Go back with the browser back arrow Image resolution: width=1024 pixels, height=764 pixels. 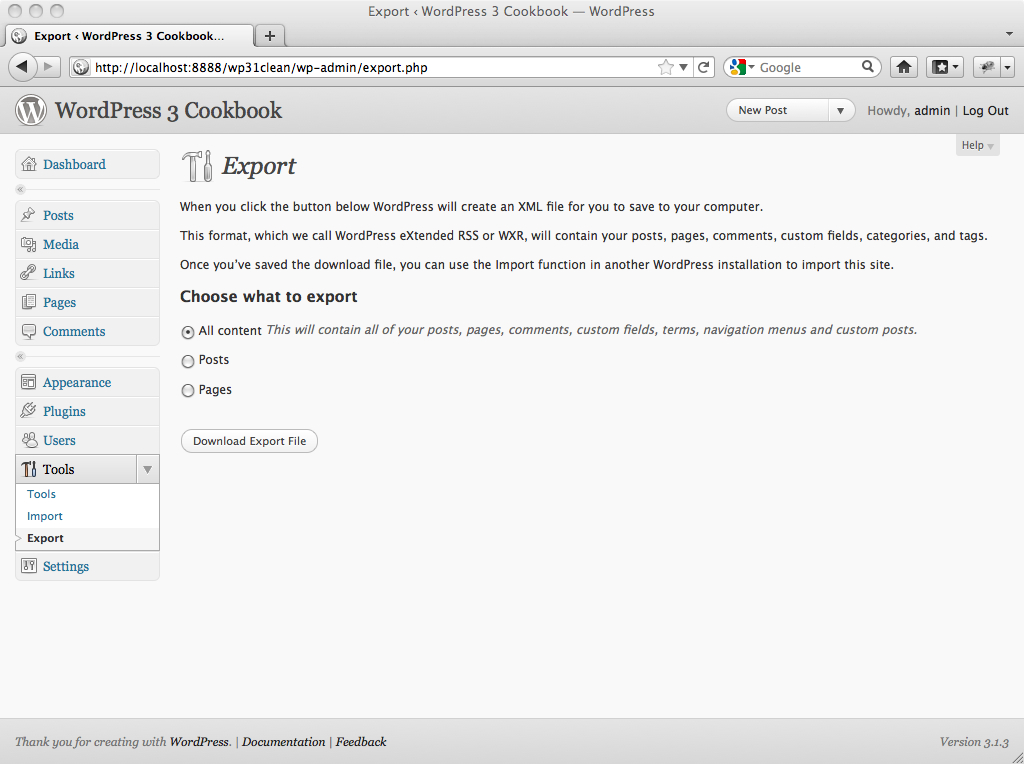click(x=22, y=67)
